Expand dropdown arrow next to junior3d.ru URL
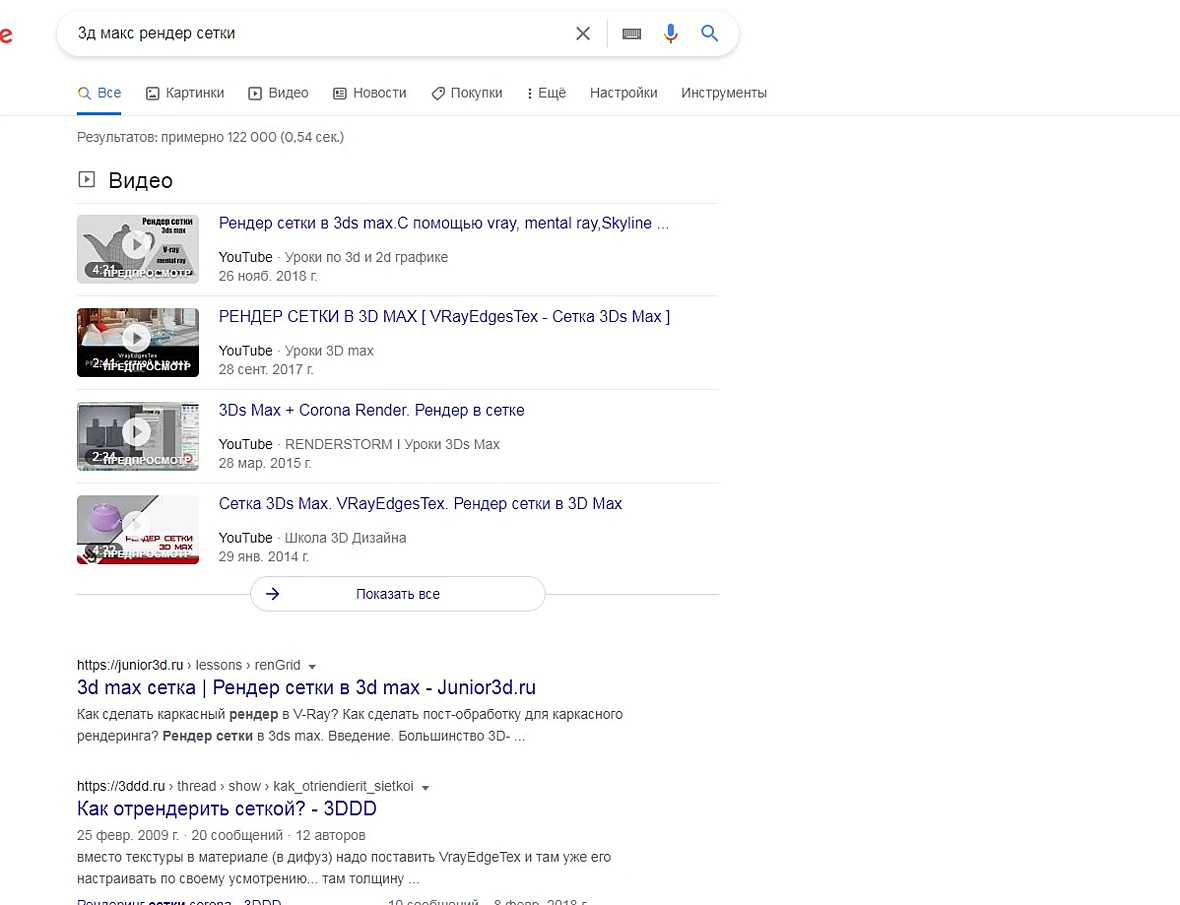This screenshot has width=1180, height=905. [x=312, y=666]
